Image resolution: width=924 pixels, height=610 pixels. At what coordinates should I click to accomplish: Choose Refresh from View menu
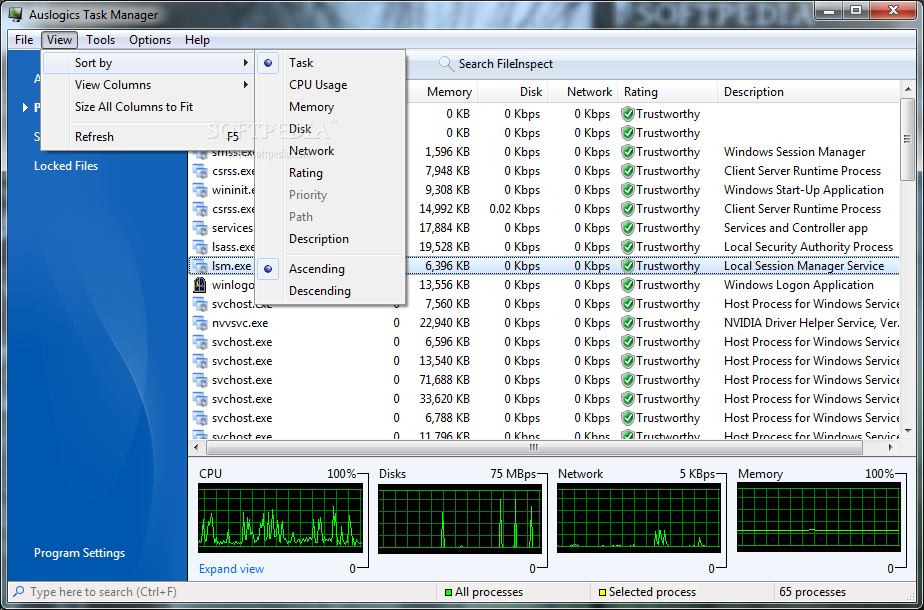[x=148, y=137]
